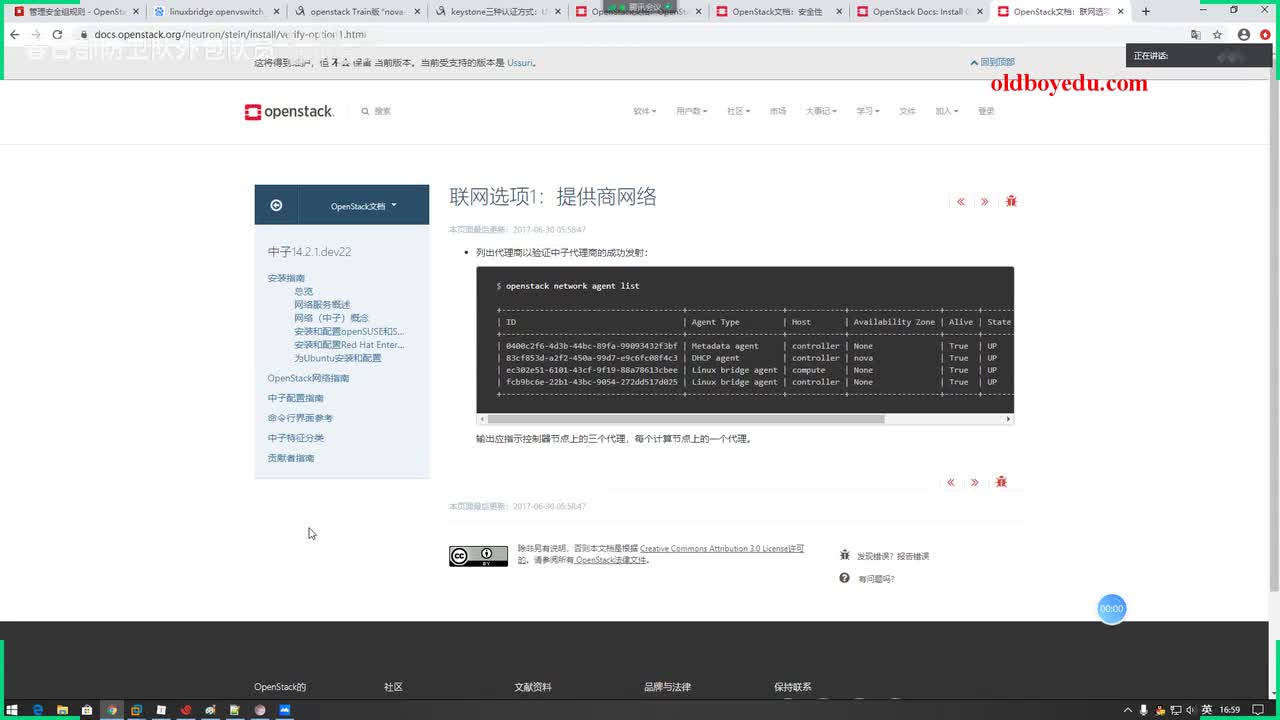The width and height of the screenshot is (1280, 720).
Task: Switch to the keystone三种认证方式 tab
Action: (x=497, y=12)
